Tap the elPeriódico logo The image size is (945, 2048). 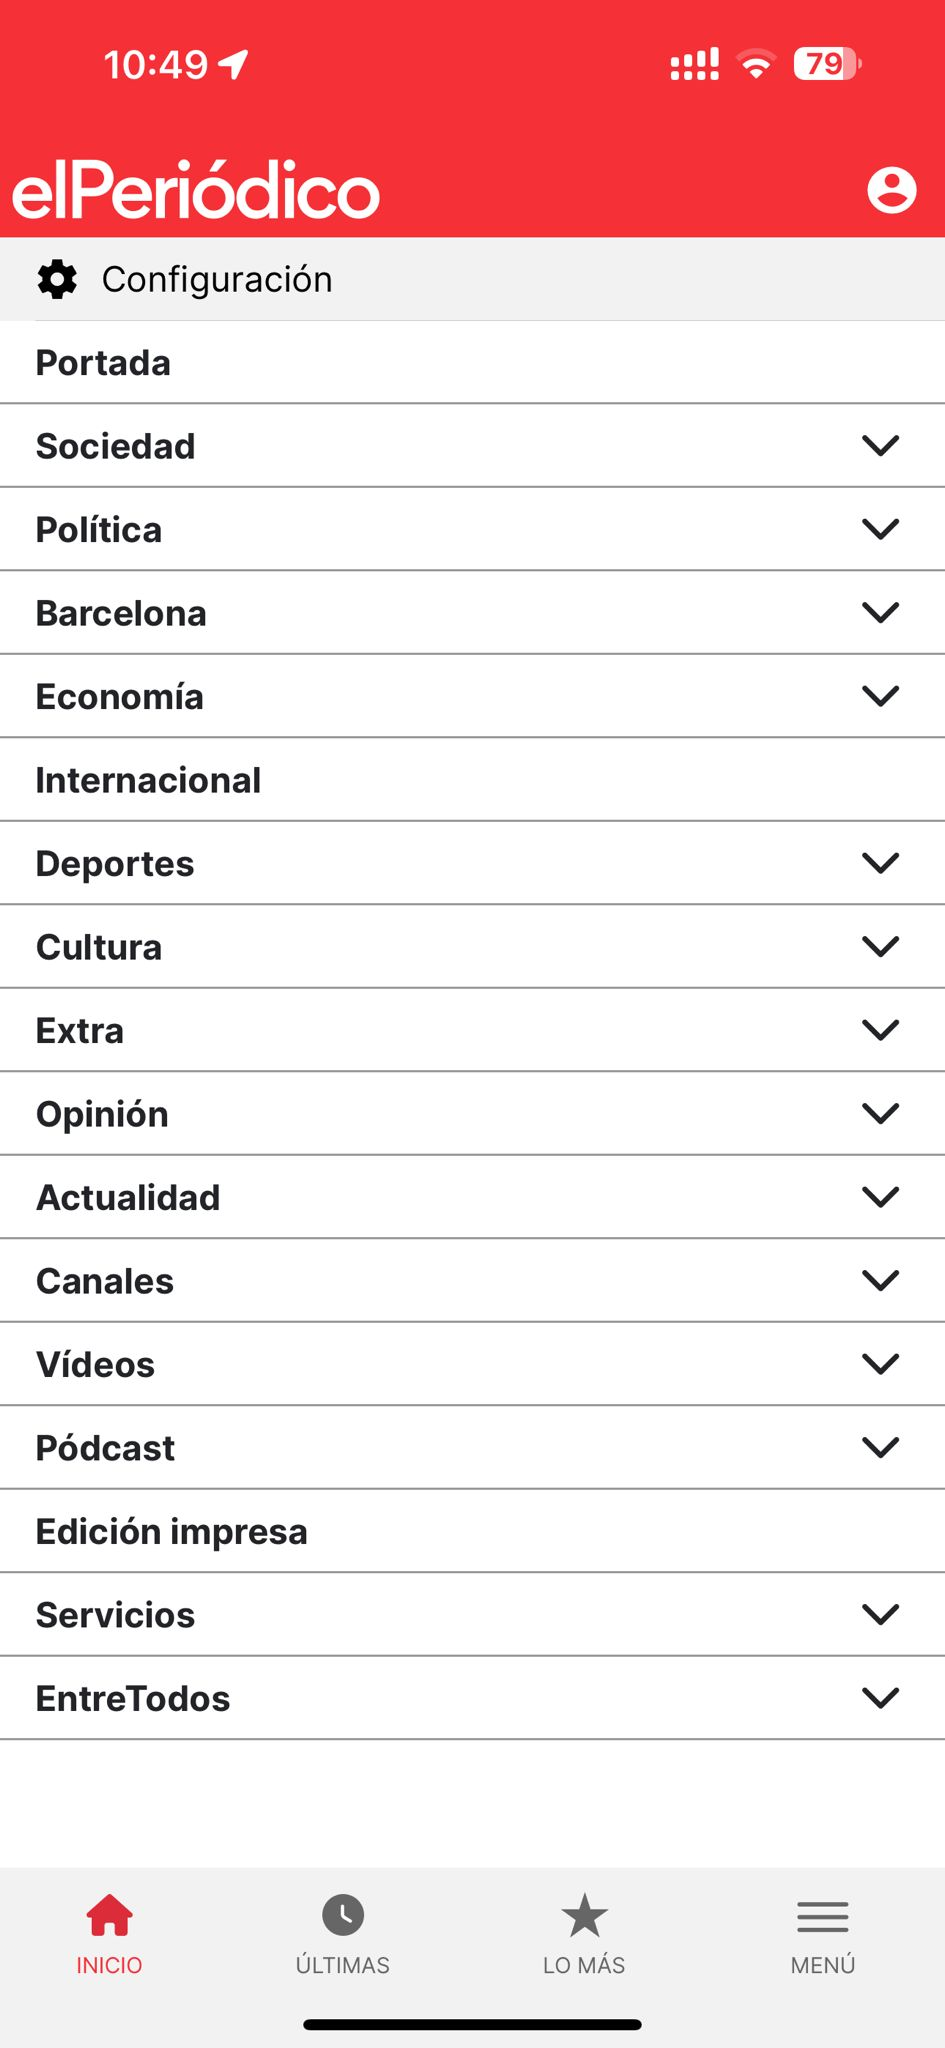[196, 190]
